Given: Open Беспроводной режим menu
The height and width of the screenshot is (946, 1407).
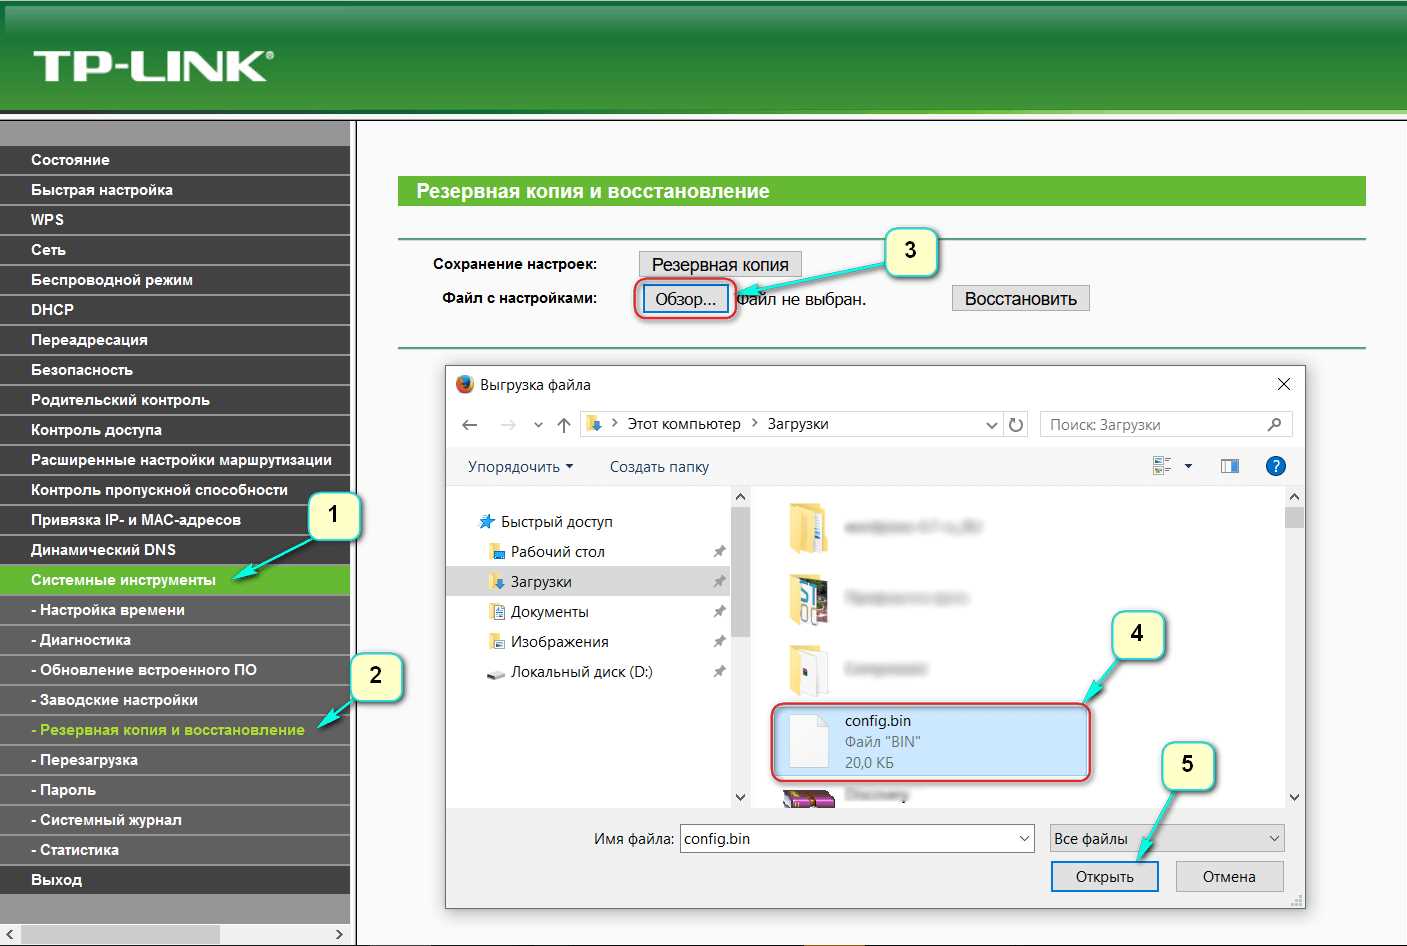Looking at the screenshot, I should [175, 280].
